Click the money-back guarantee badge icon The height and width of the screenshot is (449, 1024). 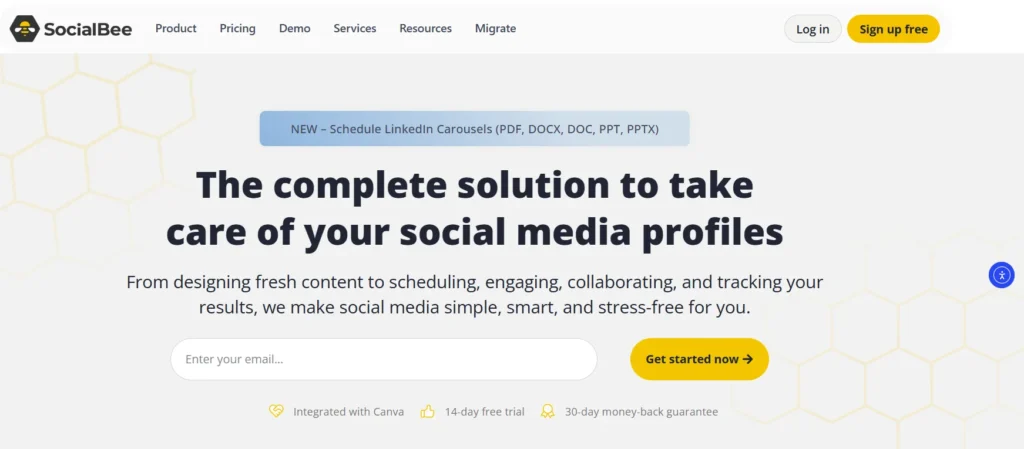(548, 411)
